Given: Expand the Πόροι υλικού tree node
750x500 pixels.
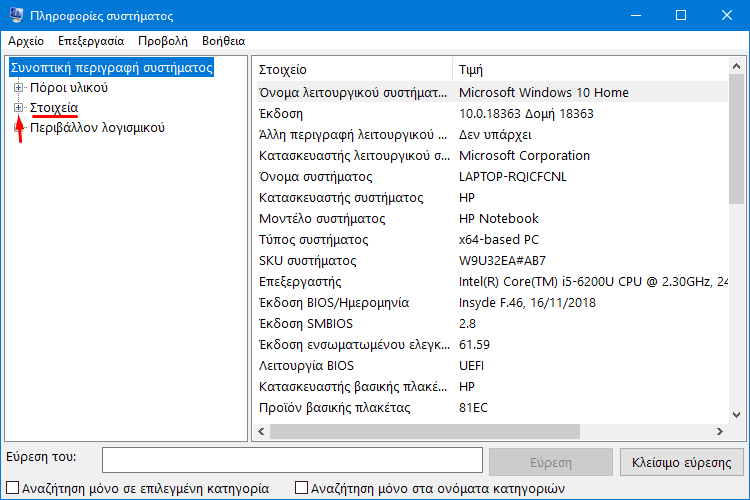Looking at the screenshot, I should tap(18, 88).
